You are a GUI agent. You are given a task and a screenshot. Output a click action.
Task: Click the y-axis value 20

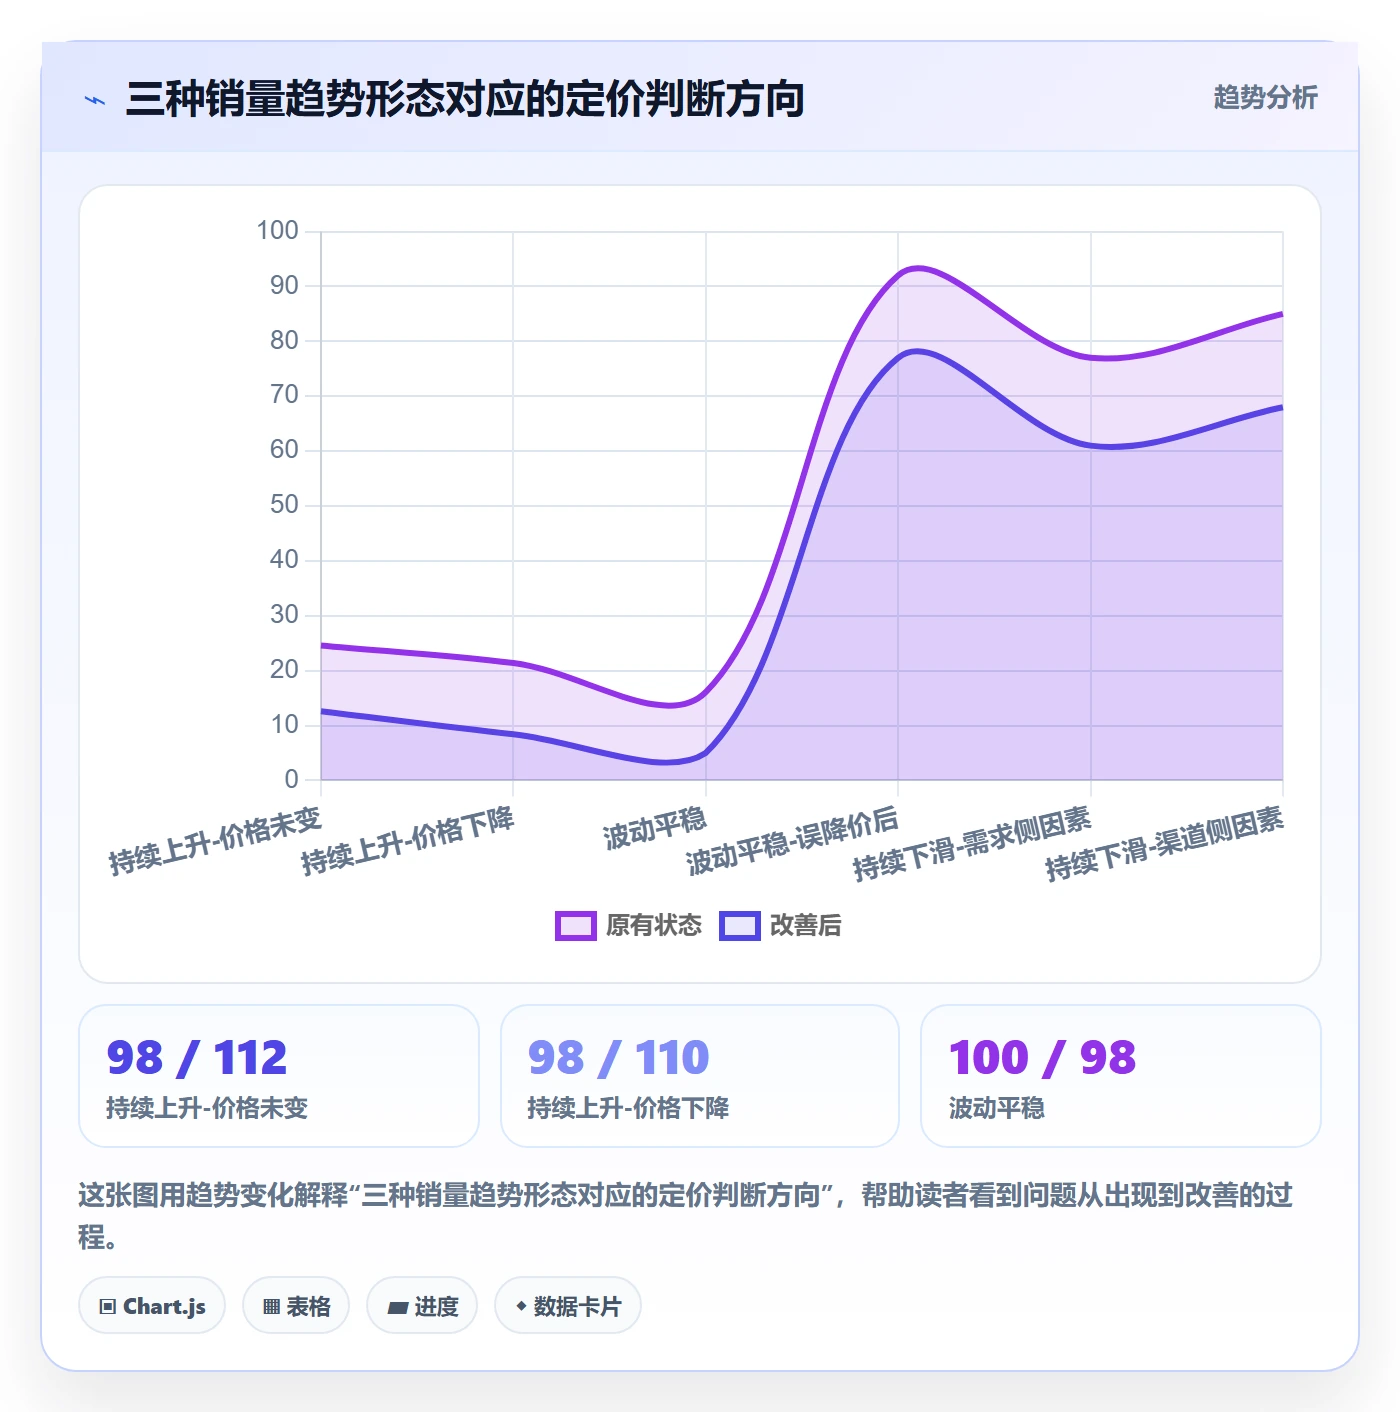click(284, 670)
